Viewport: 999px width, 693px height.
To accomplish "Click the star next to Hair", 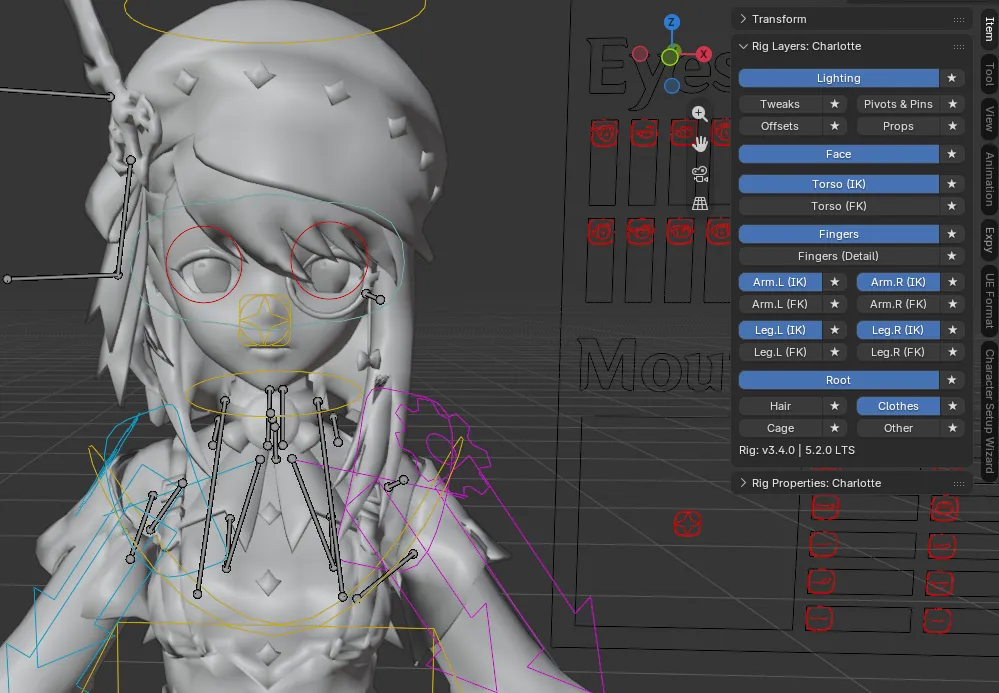I will click(835, 406).
